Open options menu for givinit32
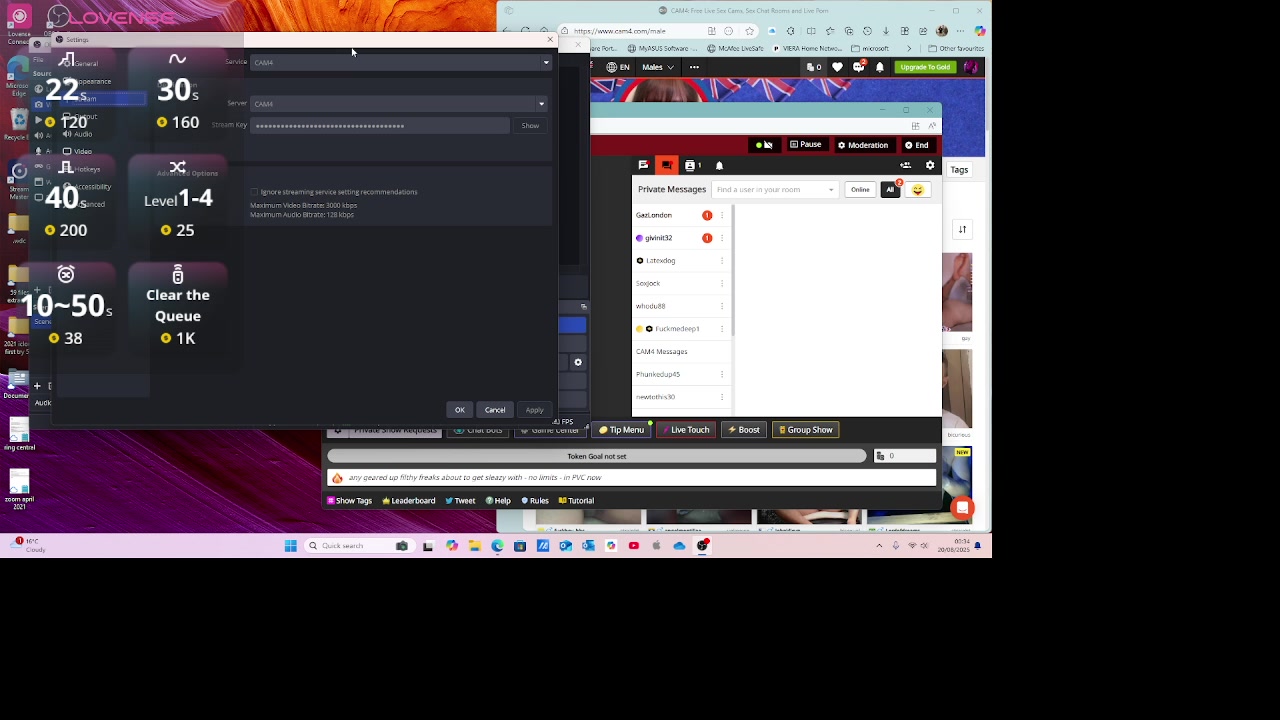The height and width of the screenshot is (720, 1280). 722,238
